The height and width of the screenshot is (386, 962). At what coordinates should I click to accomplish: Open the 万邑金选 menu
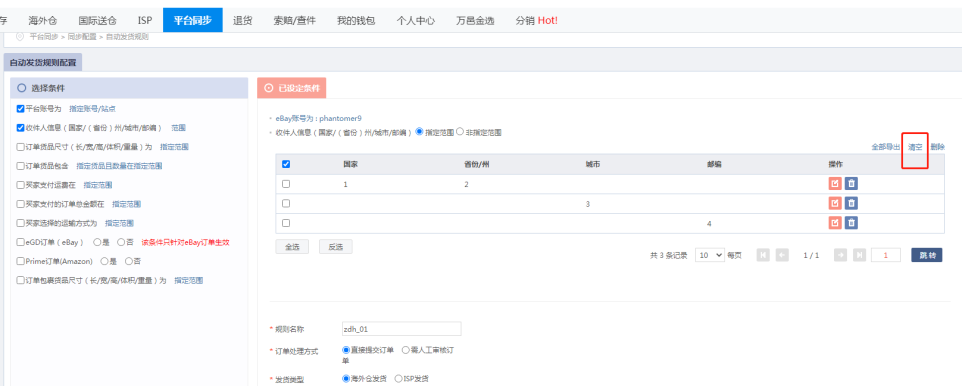[x=475, y=20]
